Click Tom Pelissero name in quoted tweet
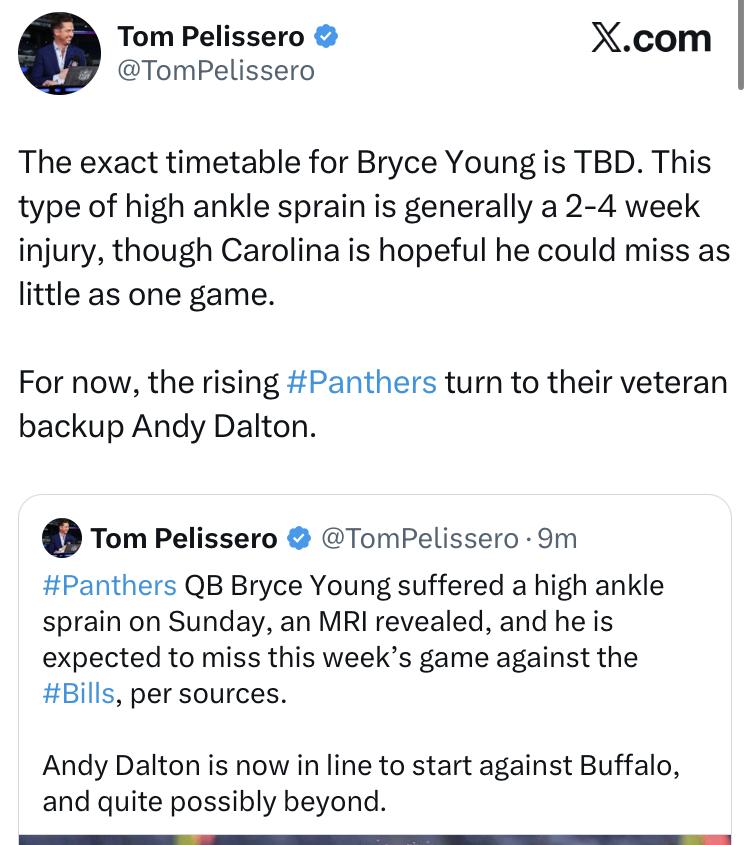Image resolution: width=750 pixels, height=845 pixels. click(184, 539)
